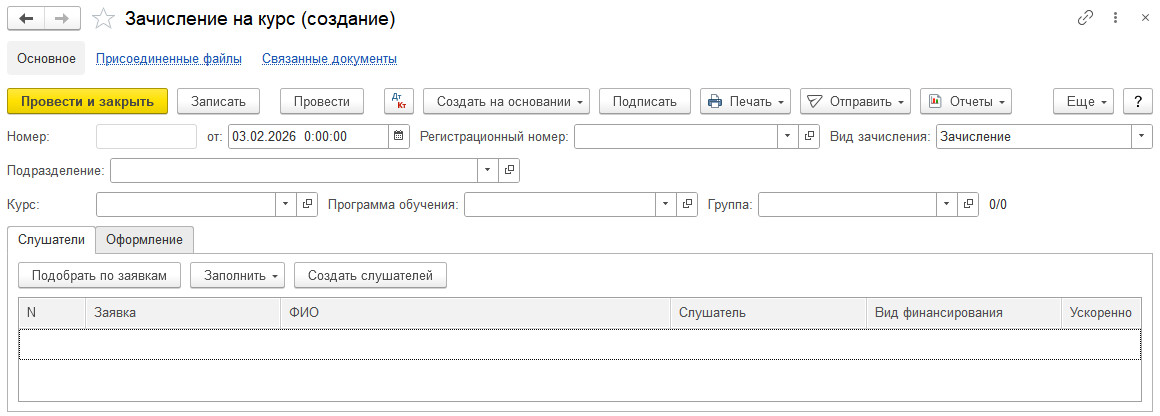
Task: Open the Подразделение field selection form icon
Action: point(509,171)
